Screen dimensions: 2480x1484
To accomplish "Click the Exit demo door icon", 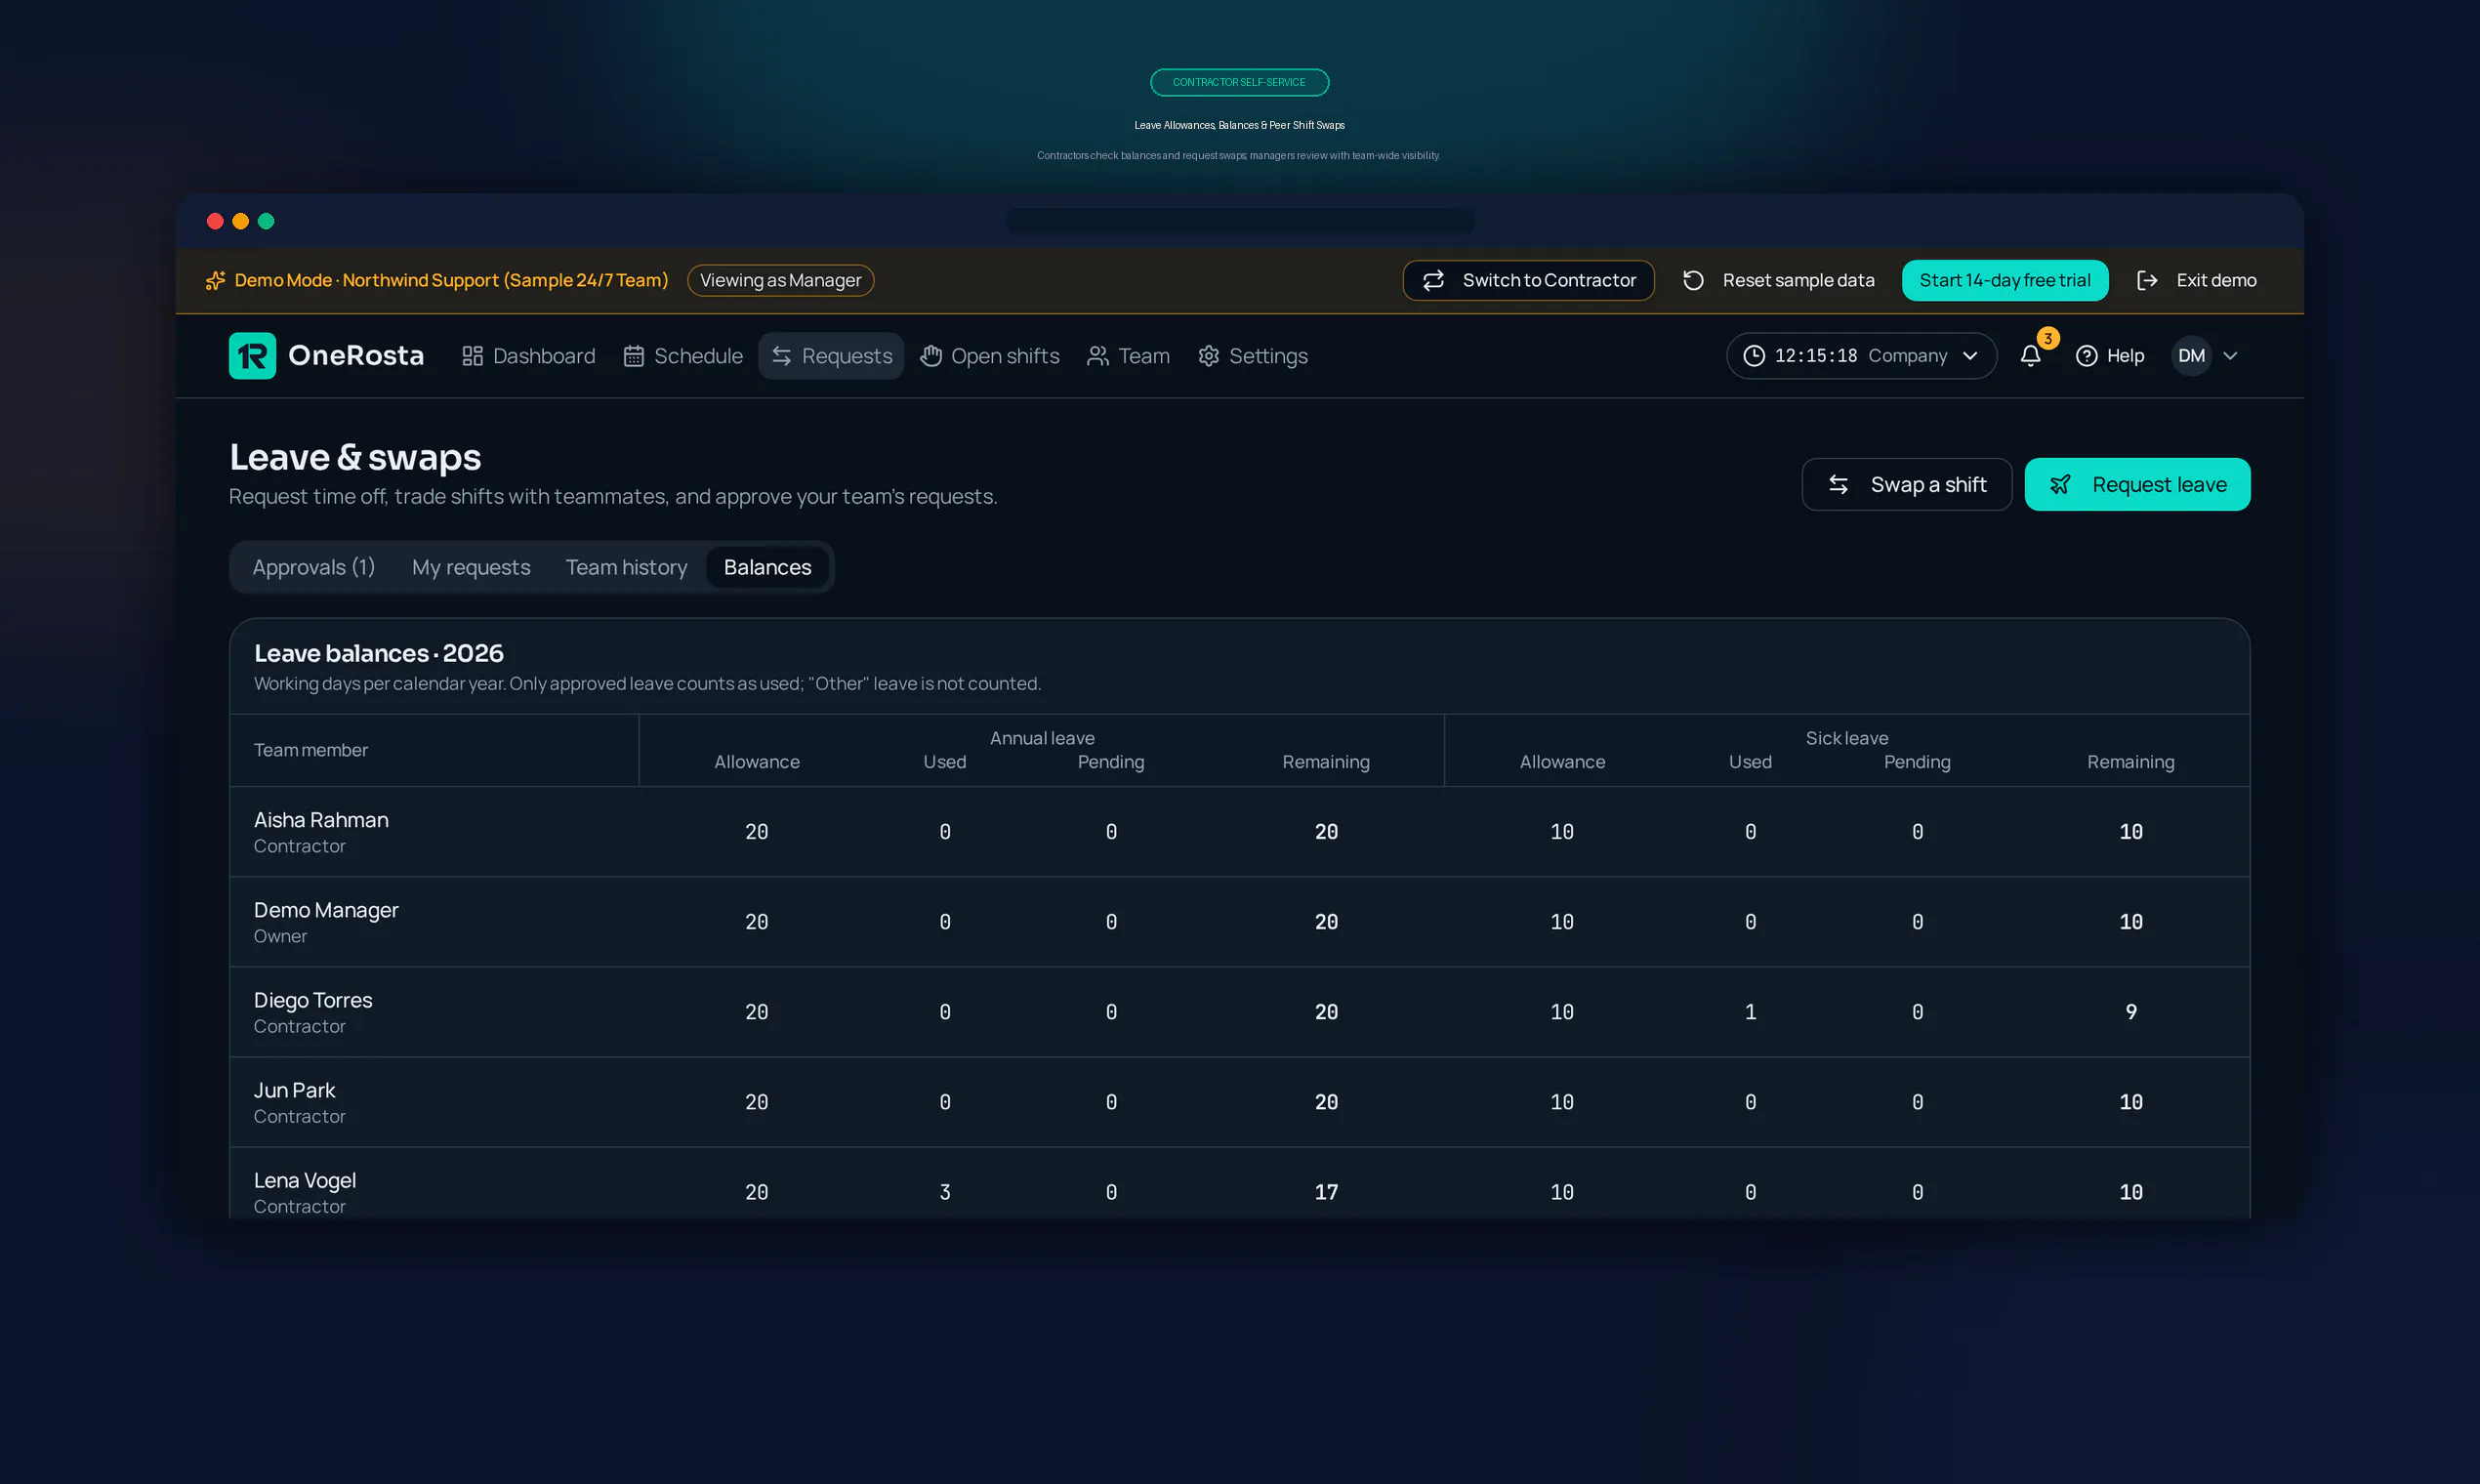I will [2146, 280].
